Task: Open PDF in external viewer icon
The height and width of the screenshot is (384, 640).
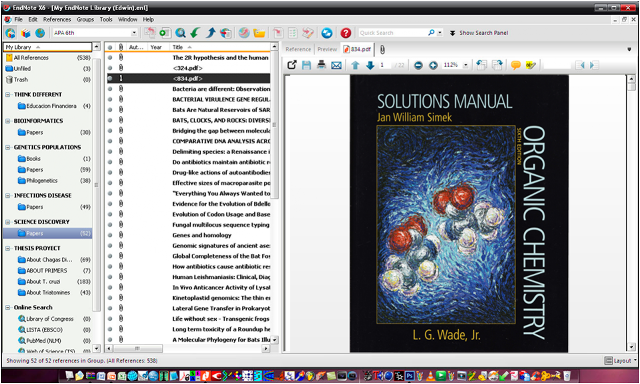Action: coord(292,65)
